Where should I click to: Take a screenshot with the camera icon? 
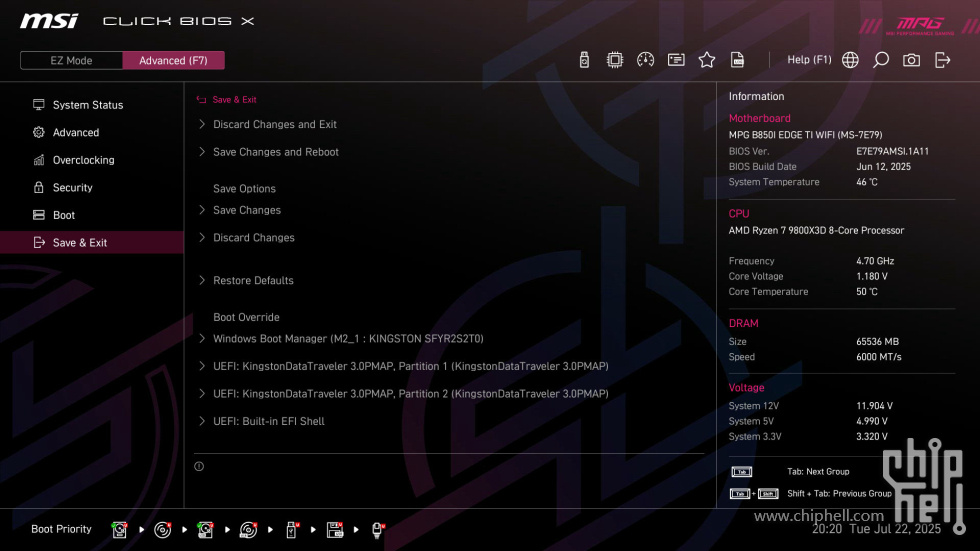coord(911,60)
